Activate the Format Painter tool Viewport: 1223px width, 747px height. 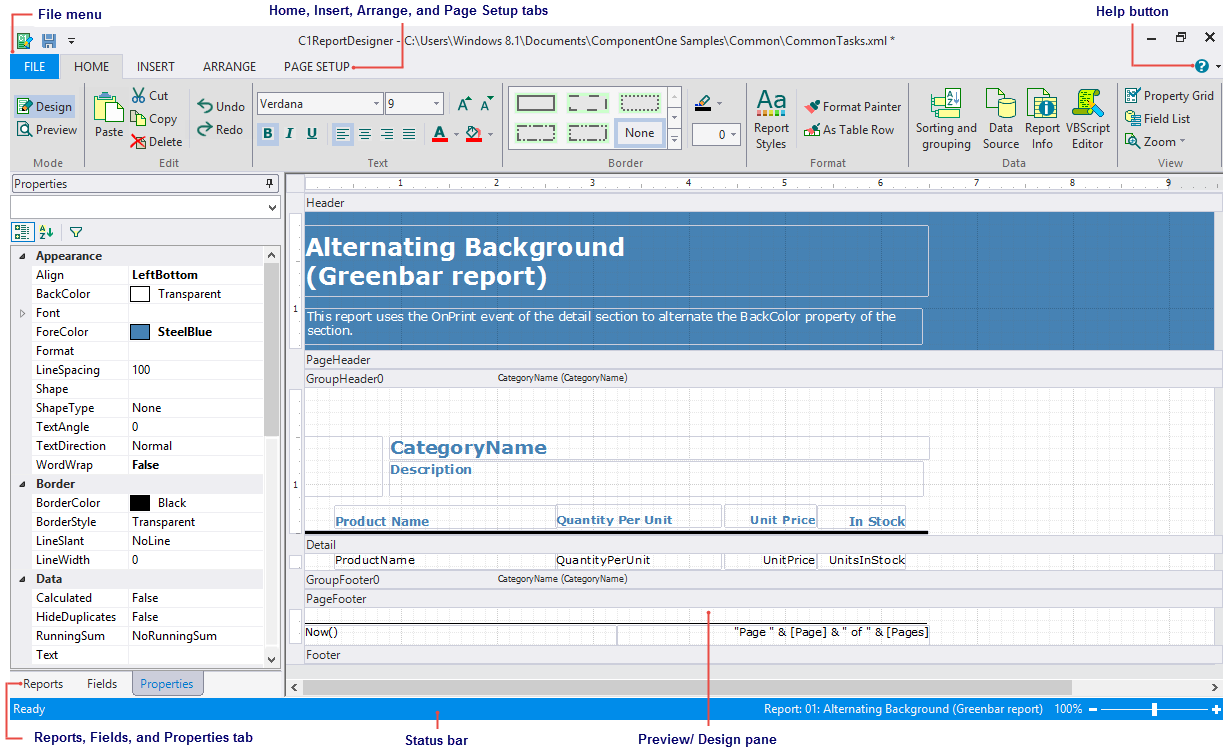pyautogui.click(x=853, y=106)
